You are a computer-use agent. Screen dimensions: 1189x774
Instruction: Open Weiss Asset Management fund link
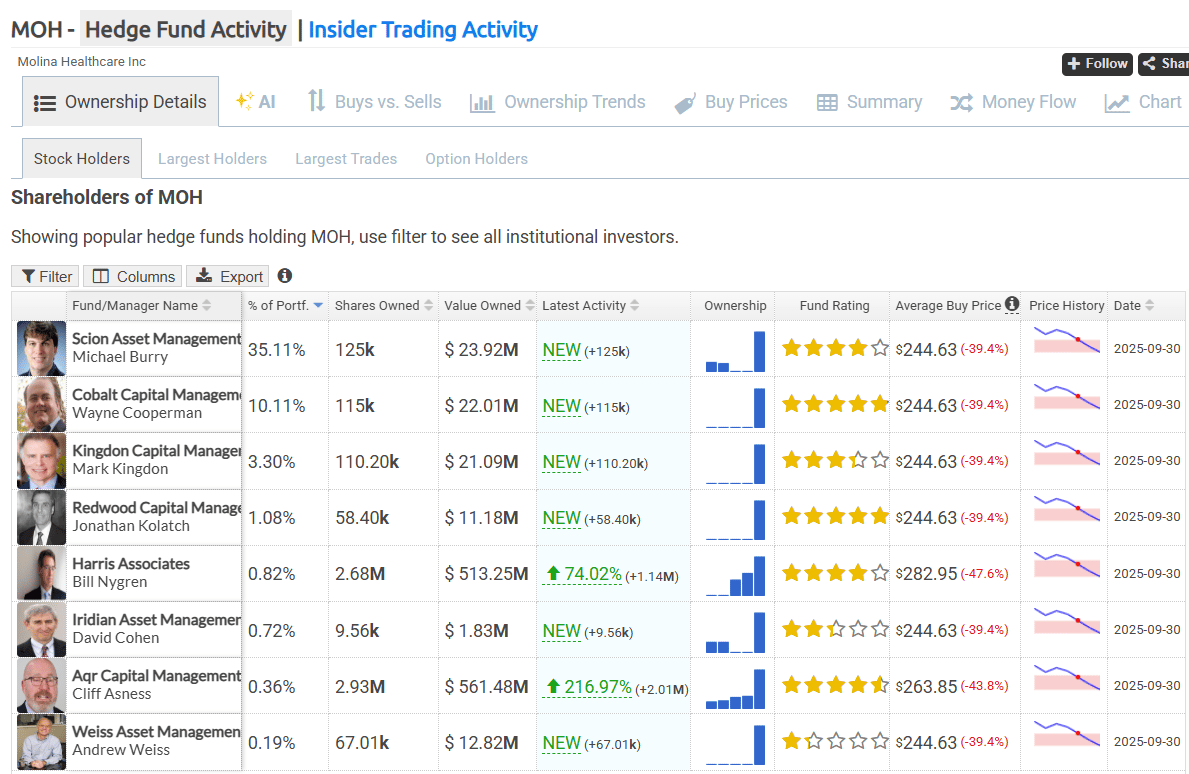156,732
